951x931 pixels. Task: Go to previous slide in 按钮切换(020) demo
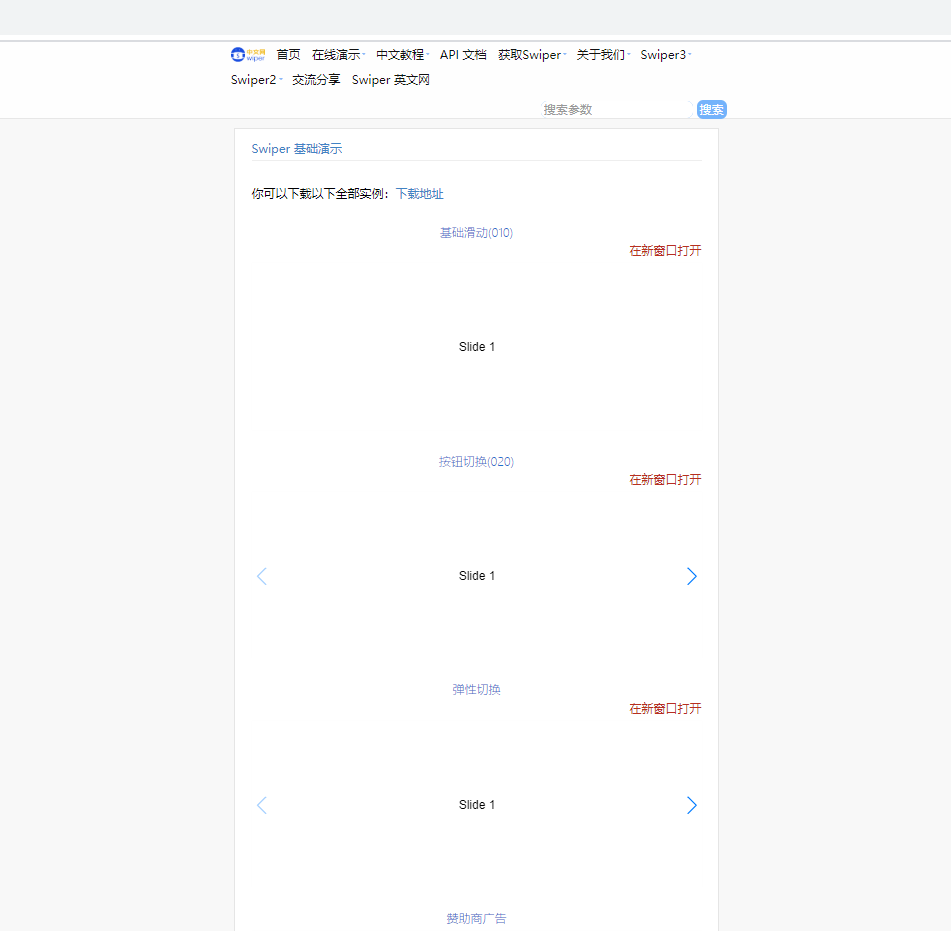(262, 576)
